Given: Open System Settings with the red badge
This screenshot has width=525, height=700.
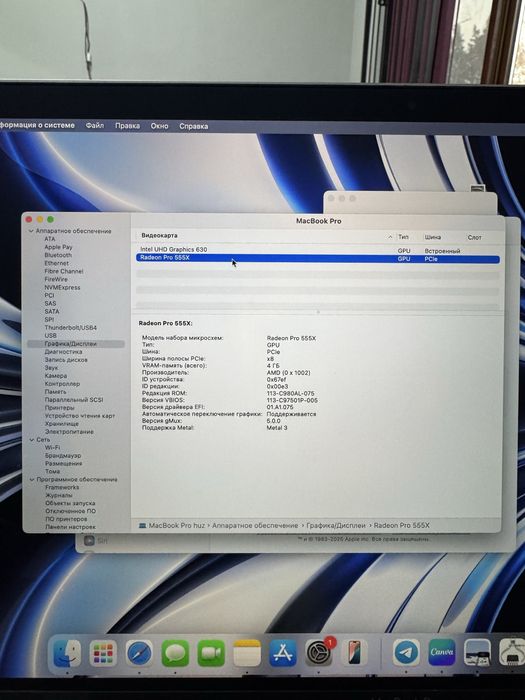Looking at the screenshot, I should [x=319, y=654].
